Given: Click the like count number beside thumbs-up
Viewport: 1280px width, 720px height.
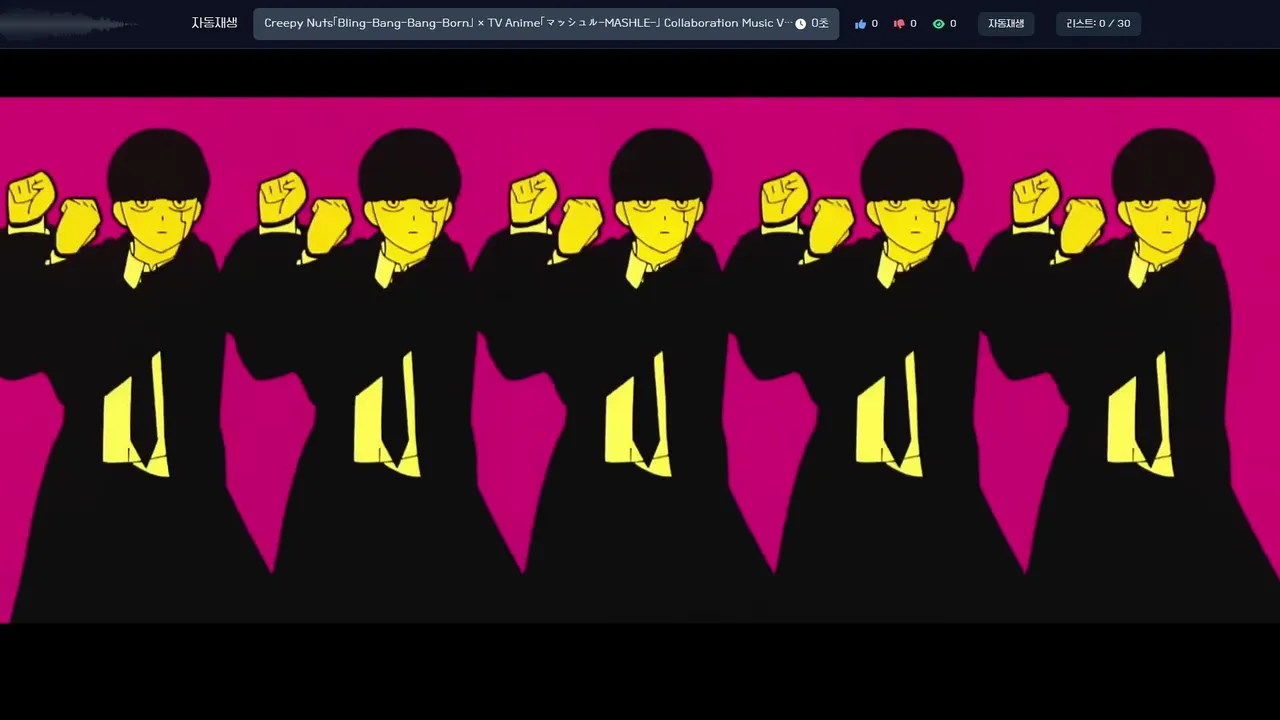Looking at the screenshot, I should coord(874,24).
